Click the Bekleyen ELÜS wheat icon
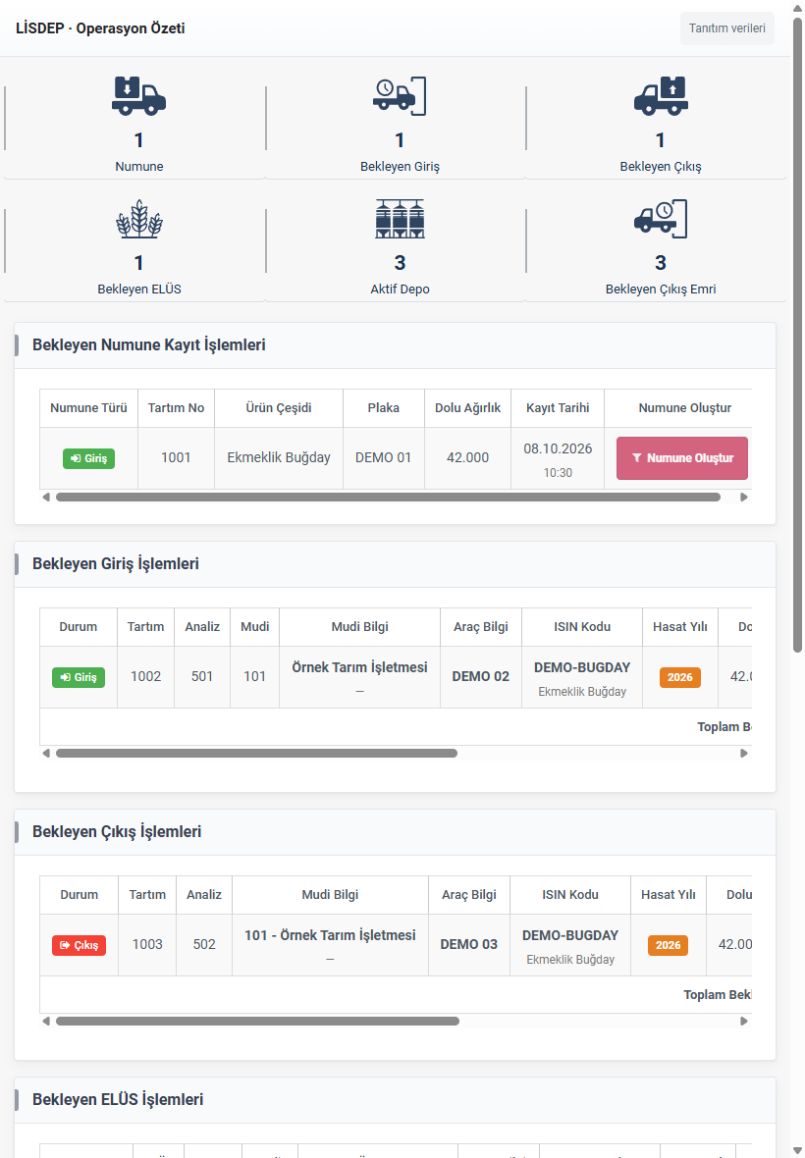The height and width of the screenshot is (1158, 805). [139, 219]
